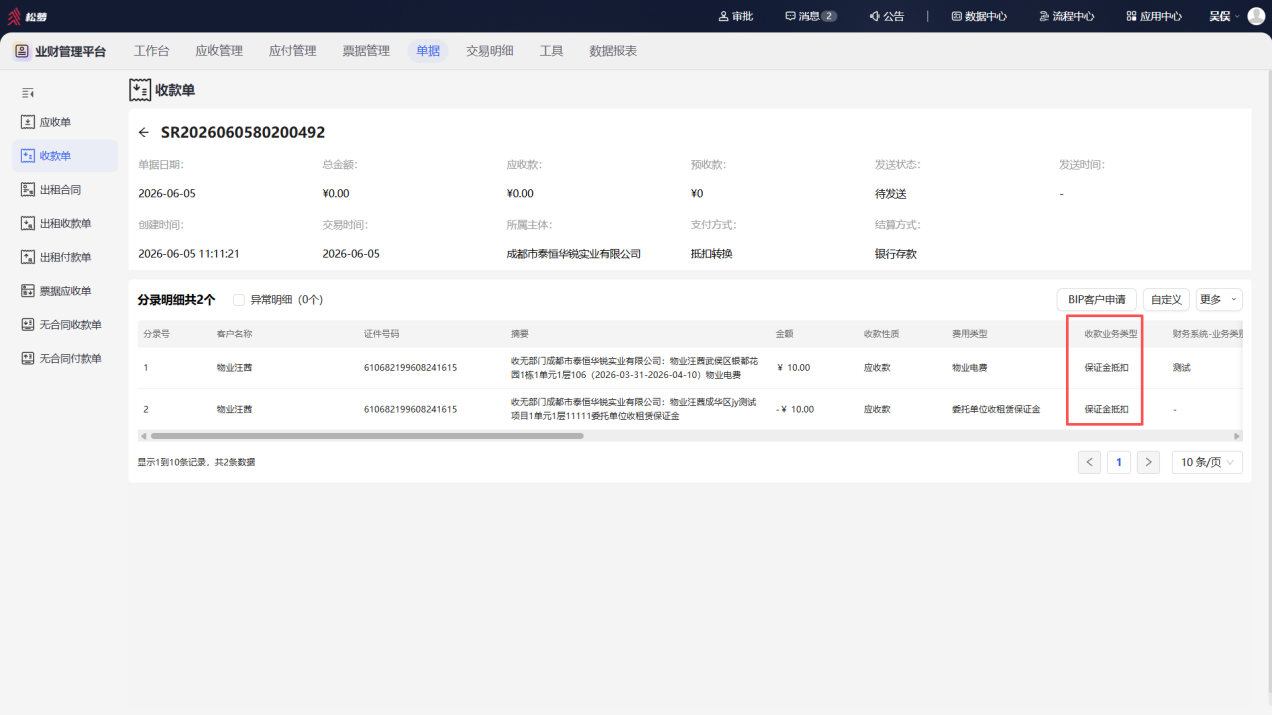The image size is (1272, 715).
Task: Click the red app logo at top left
Action: (x=14, y=16)
